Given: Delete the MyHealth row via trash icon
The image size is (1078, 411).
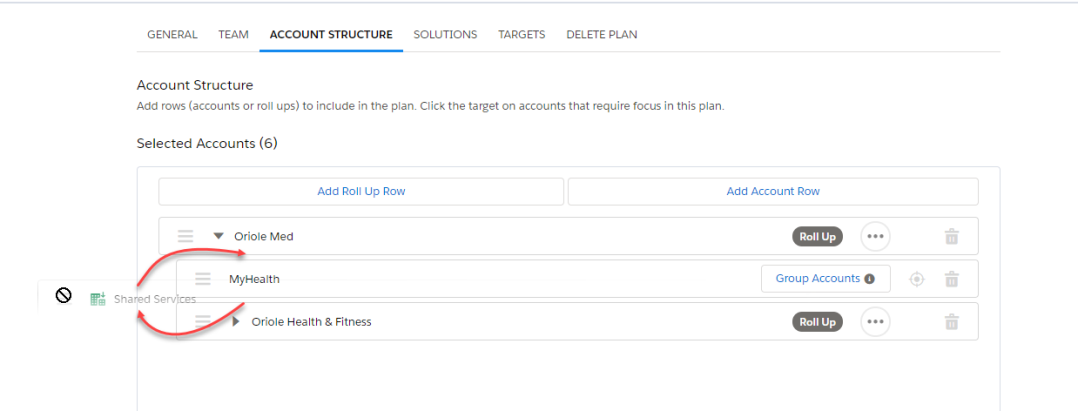Looking at the screenshot, I should tap(952, 280).
